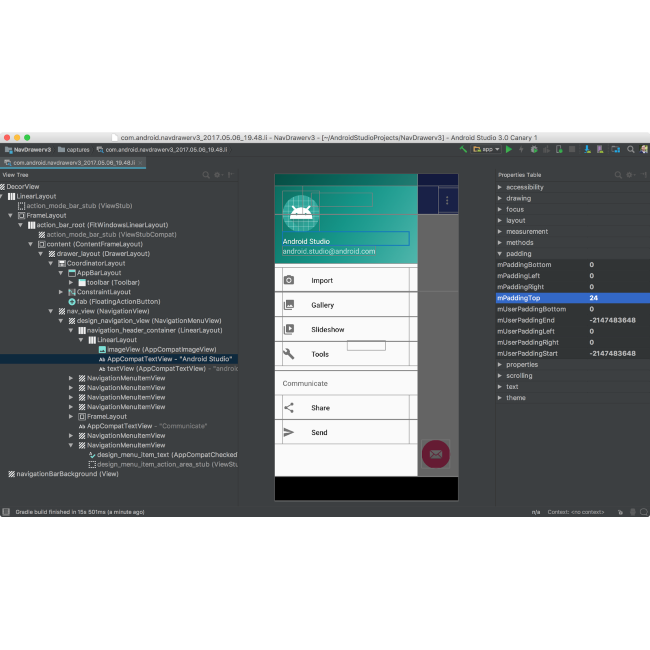The height and width of the screenshot is (650, 650).
Task: Click the Share item in preview
Action: click(346, 407)
